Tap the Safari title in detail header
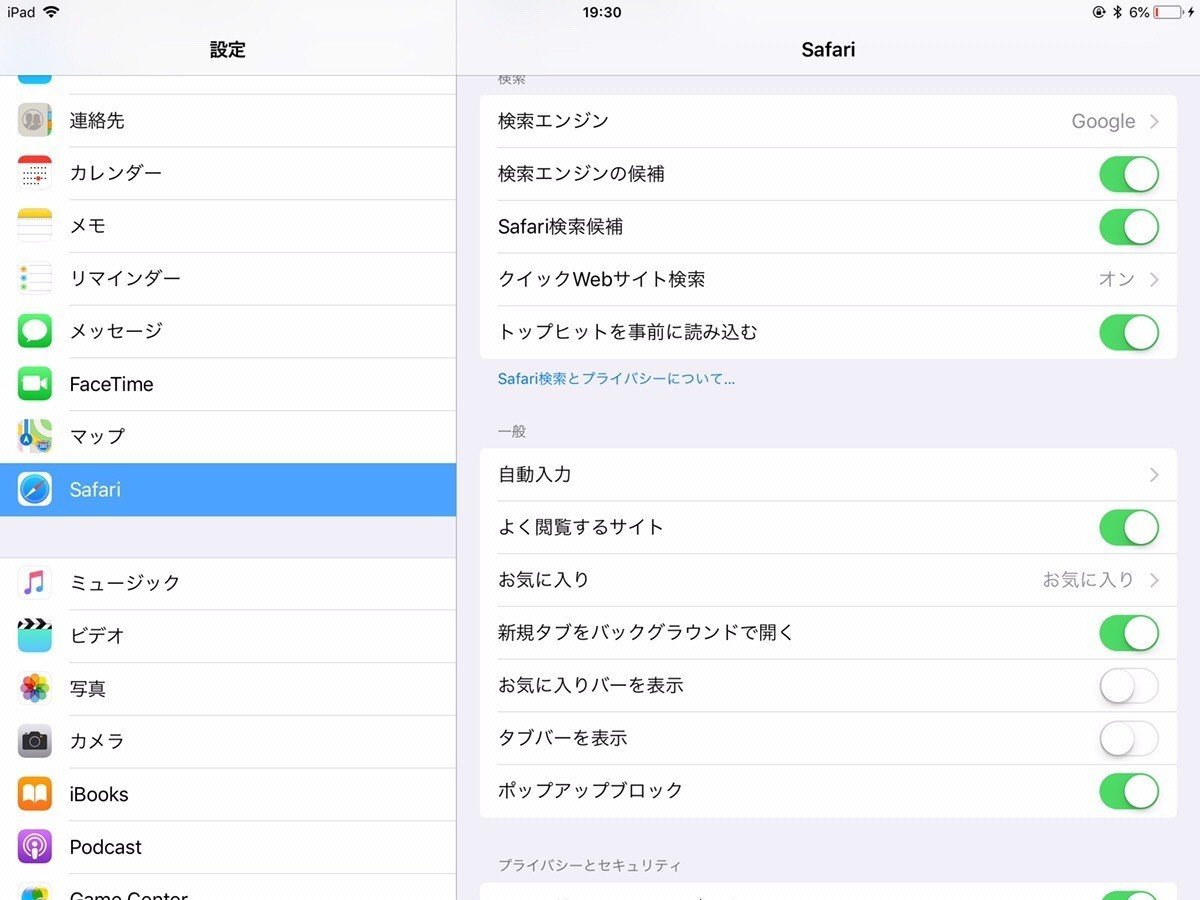1200x900 pixels. point(828,49)
